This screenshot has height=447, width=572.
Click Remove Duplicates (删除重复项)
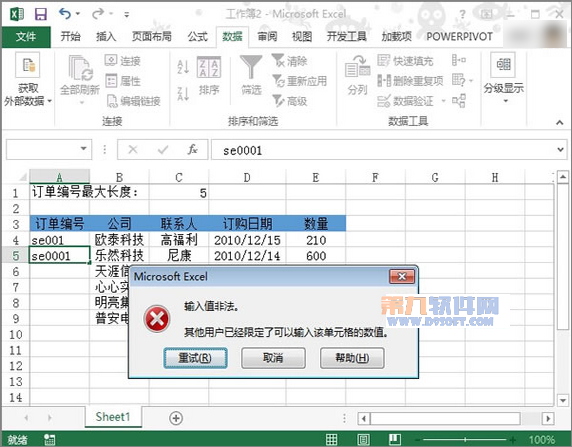tap(410, 81)
